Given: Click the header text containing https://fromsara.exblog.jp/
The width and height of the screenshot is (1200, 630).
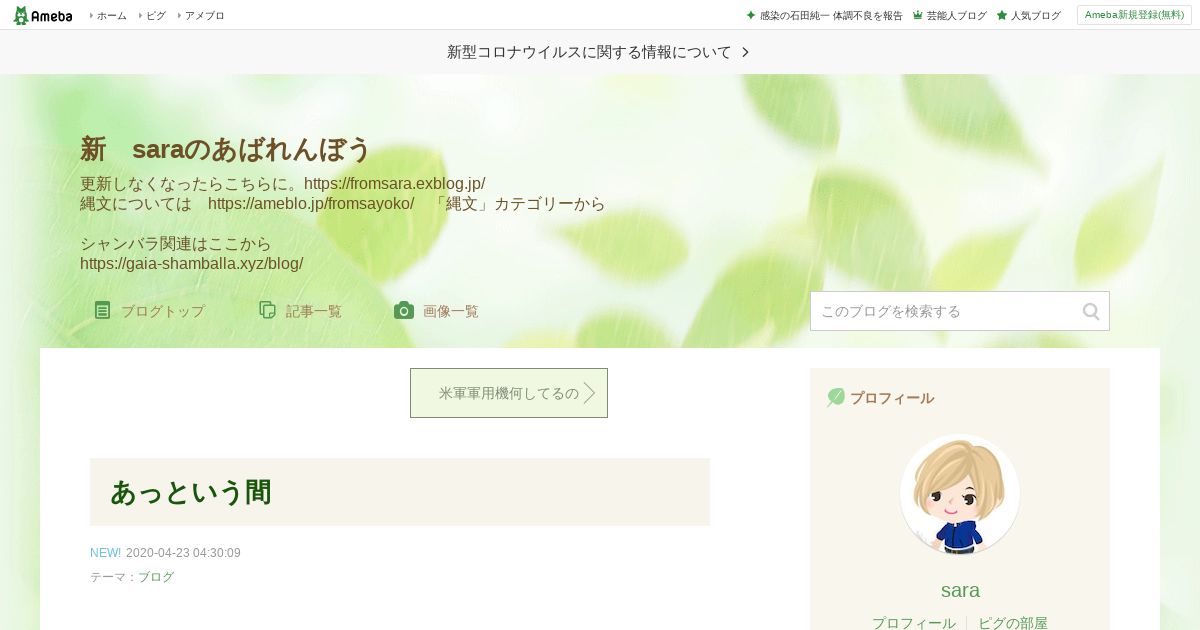Looking at the screenshot, I should pyautogui.click(x=283, y=184).
